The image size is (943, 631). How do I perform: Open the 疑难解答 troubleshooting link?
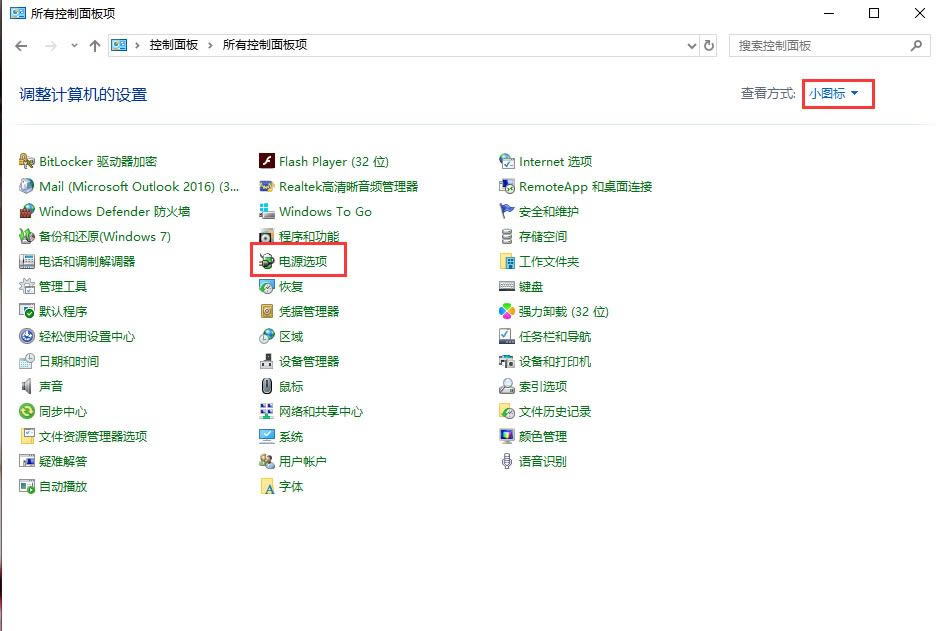[63, 461]
